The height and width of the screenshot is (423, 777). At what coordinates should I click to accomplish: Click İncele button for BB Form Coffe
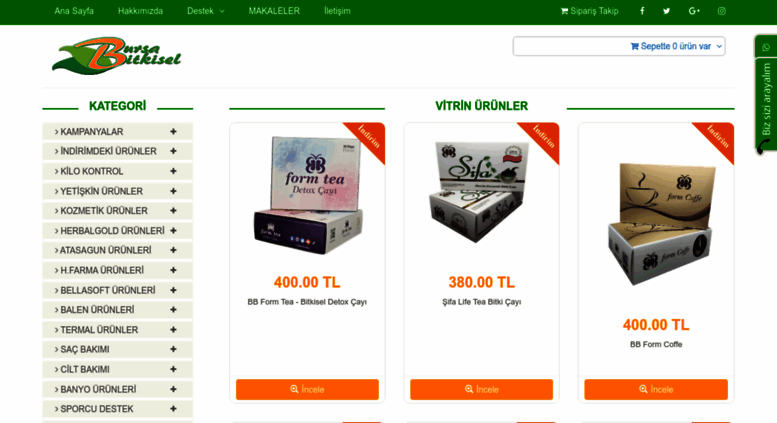point(656,389)
